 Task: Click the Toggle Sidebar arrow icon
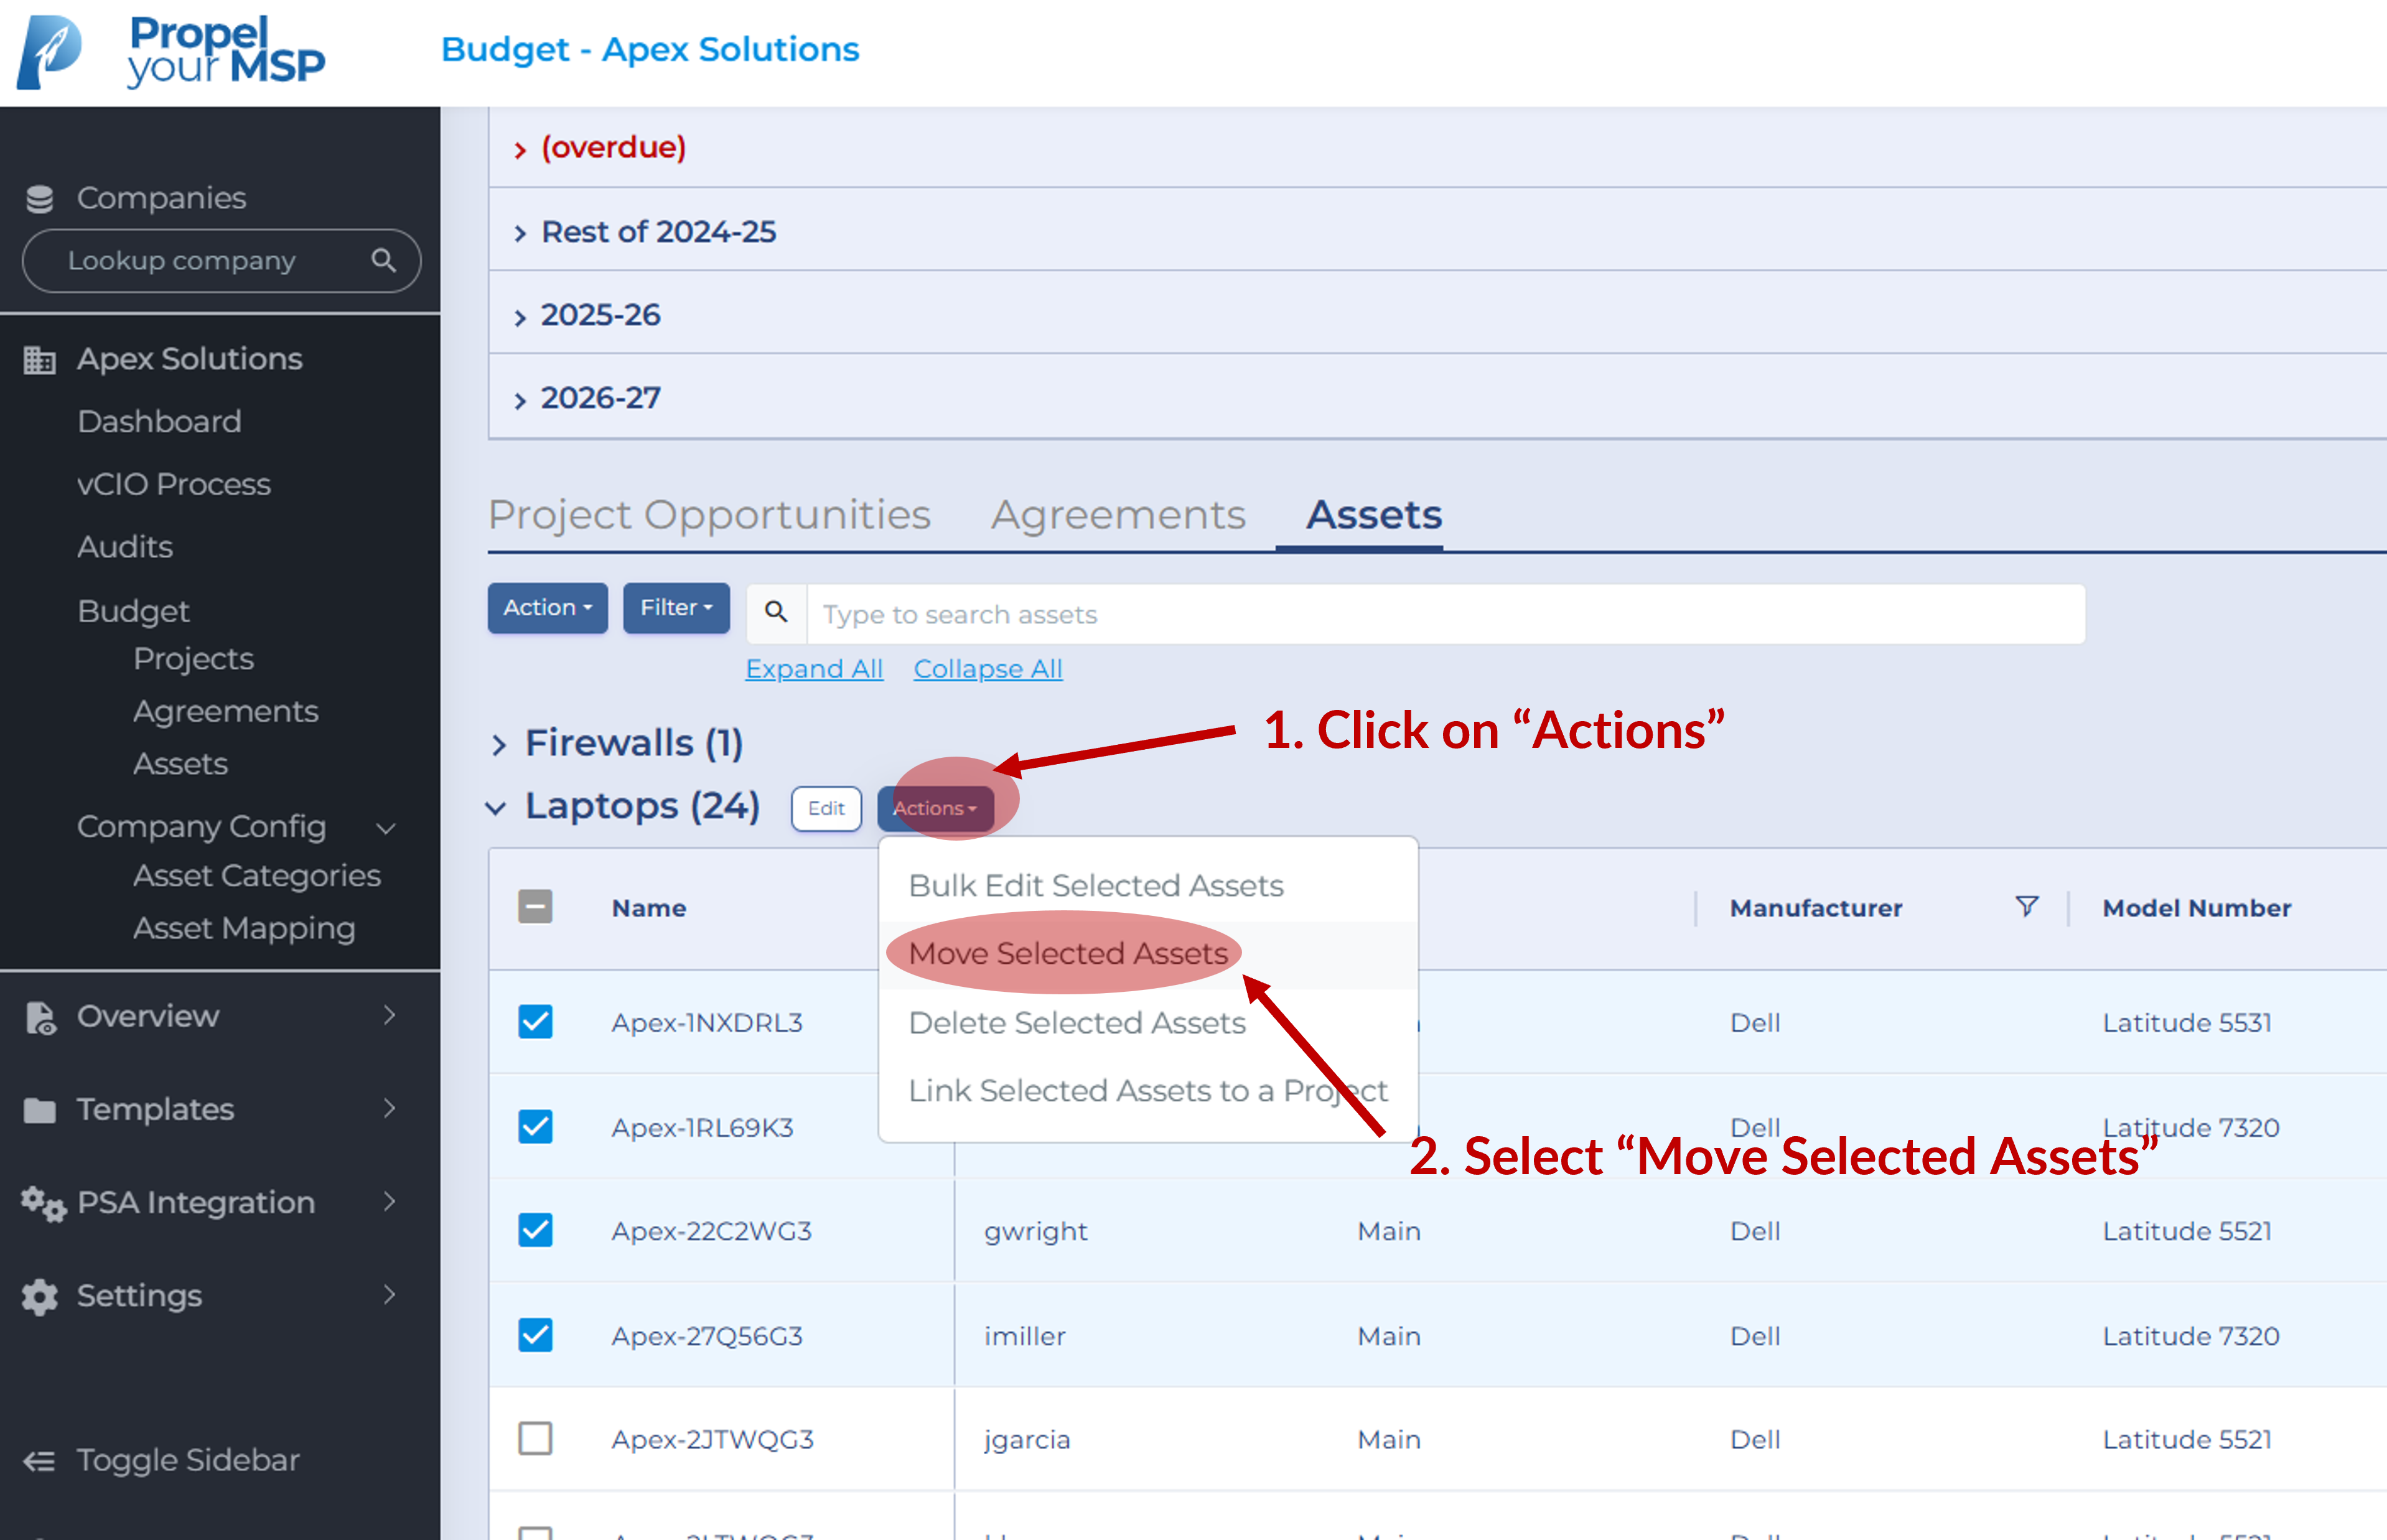click(x=39, y=1461)
